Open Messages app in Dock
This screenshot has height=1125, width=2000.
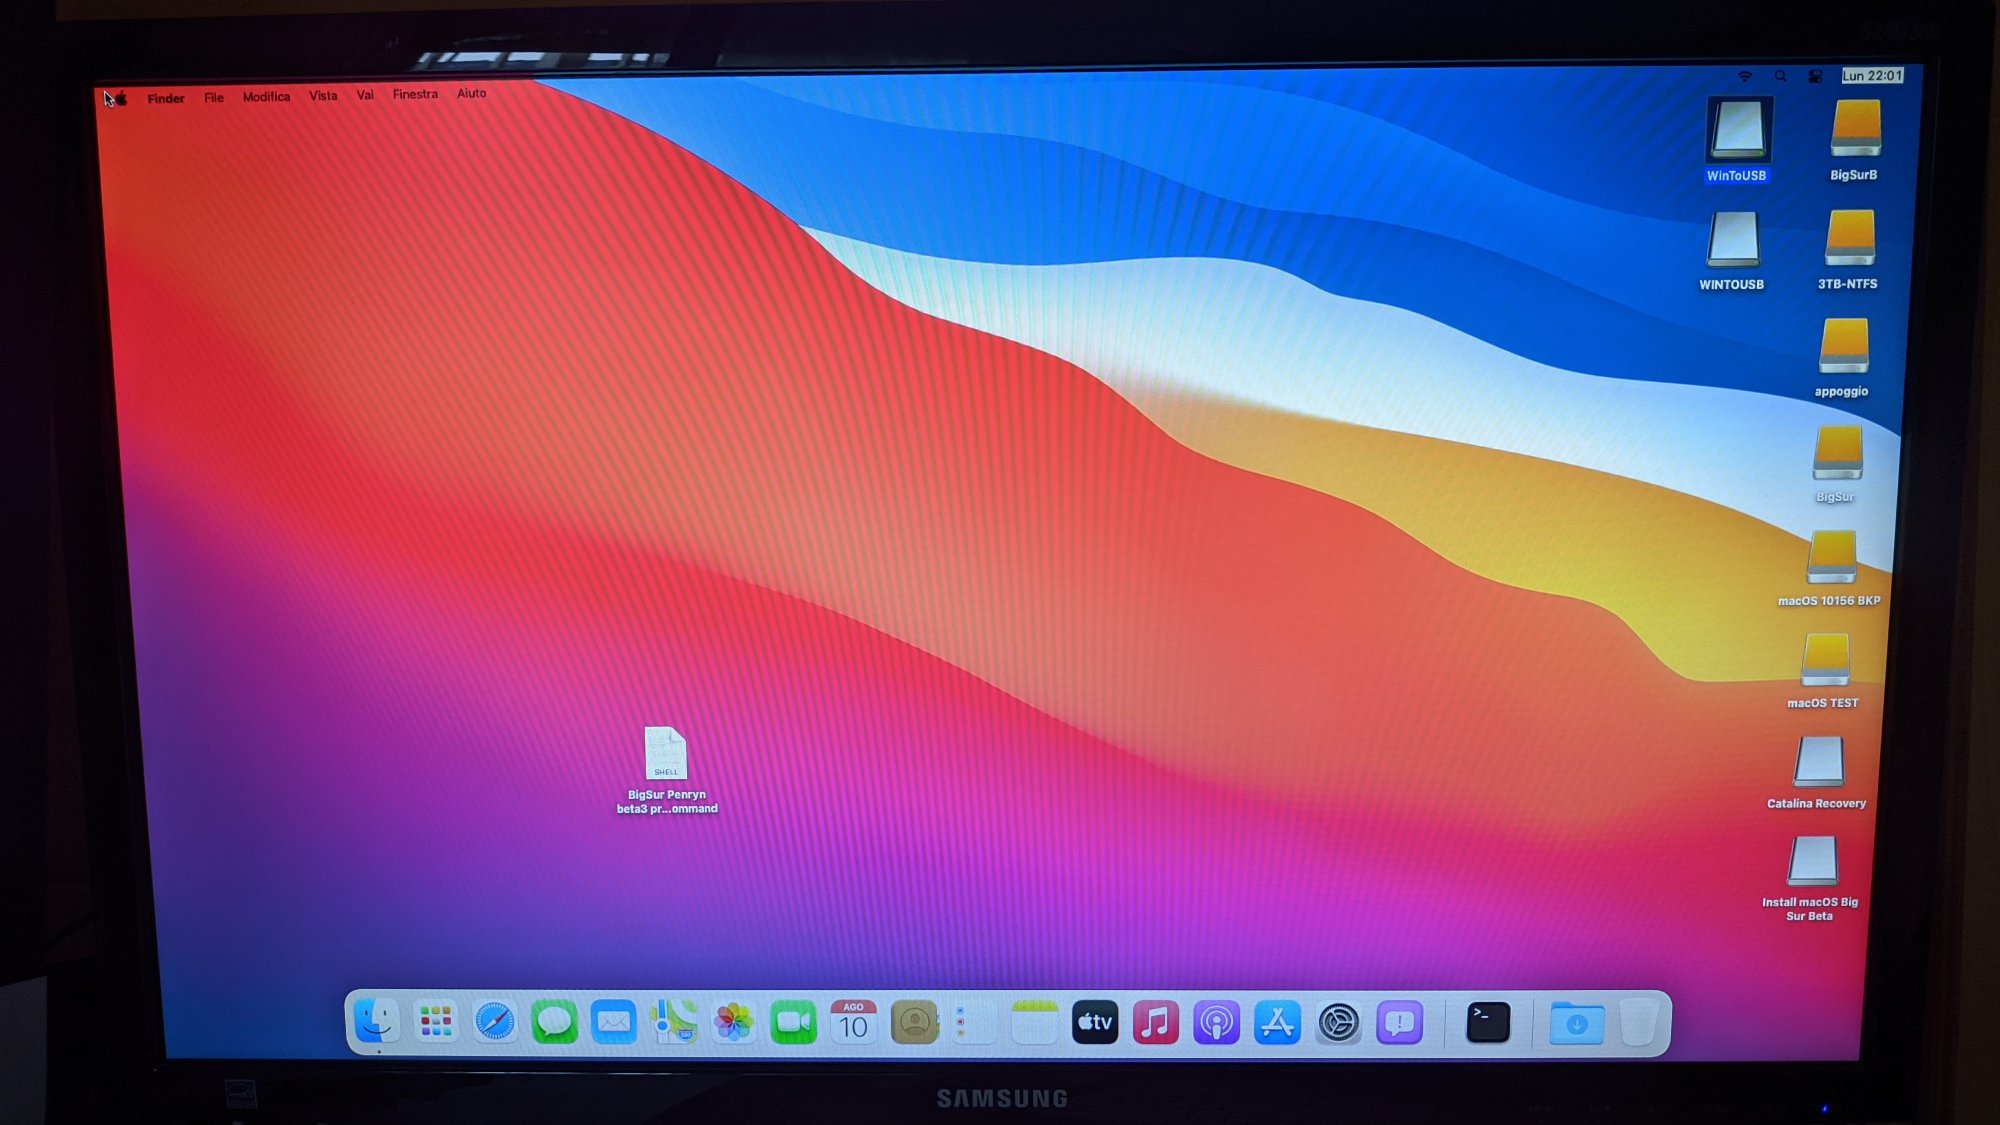(554, 1023)
